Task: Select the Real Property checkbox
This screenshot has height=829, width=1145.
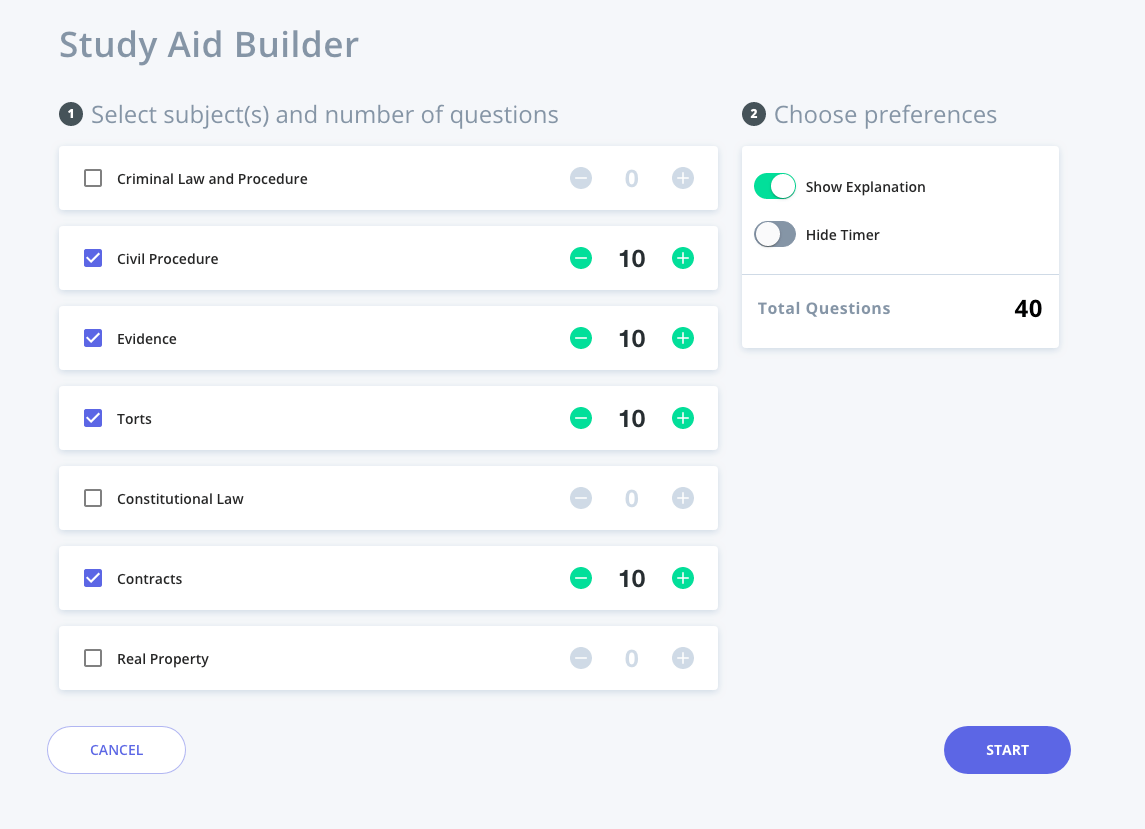Action: [x=93, y=658]
